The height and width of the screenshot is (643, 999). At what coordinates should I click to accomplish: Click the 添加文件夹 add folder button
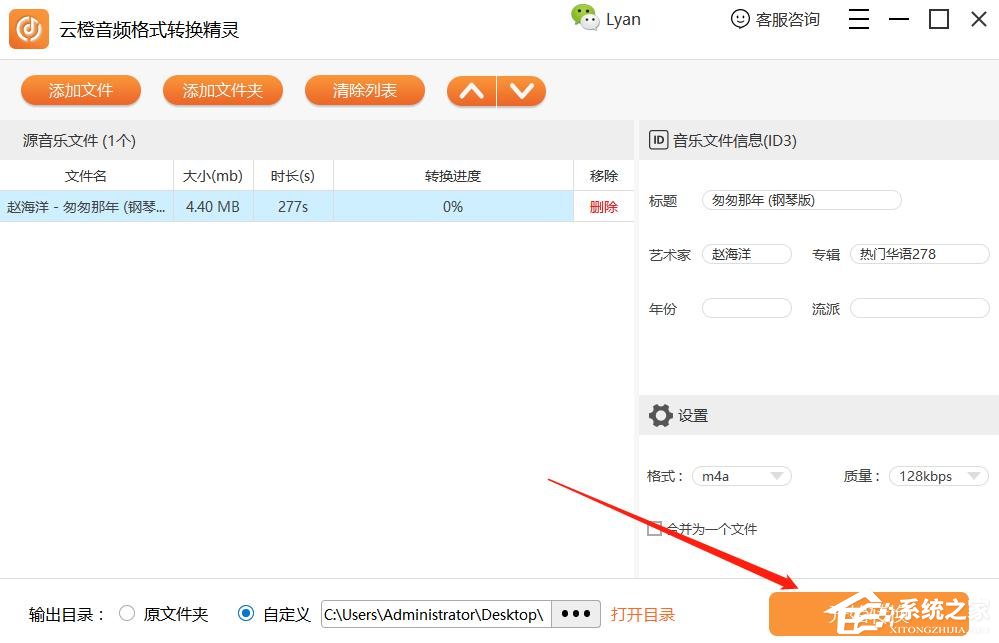point(222,90)
